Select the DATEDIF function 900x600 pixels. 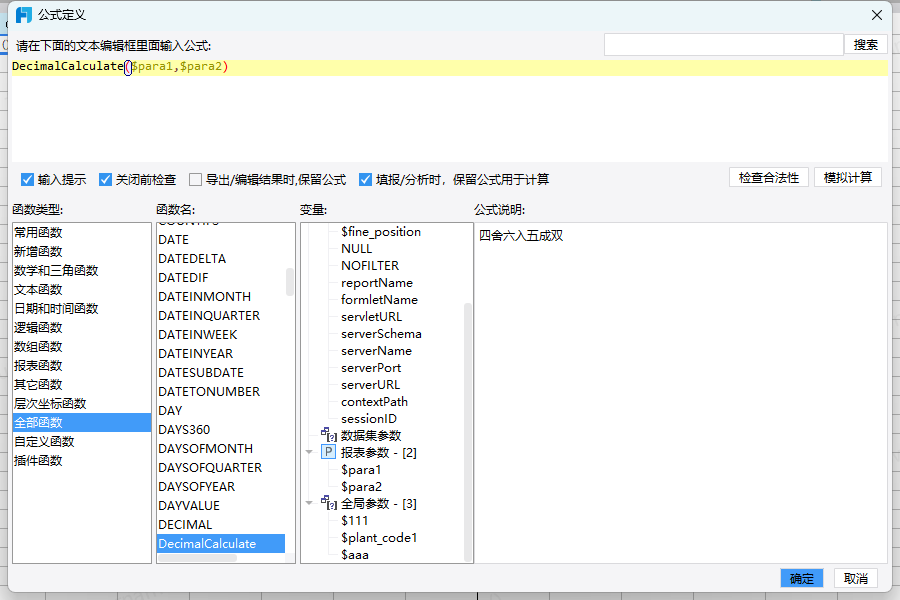(221, 277)
